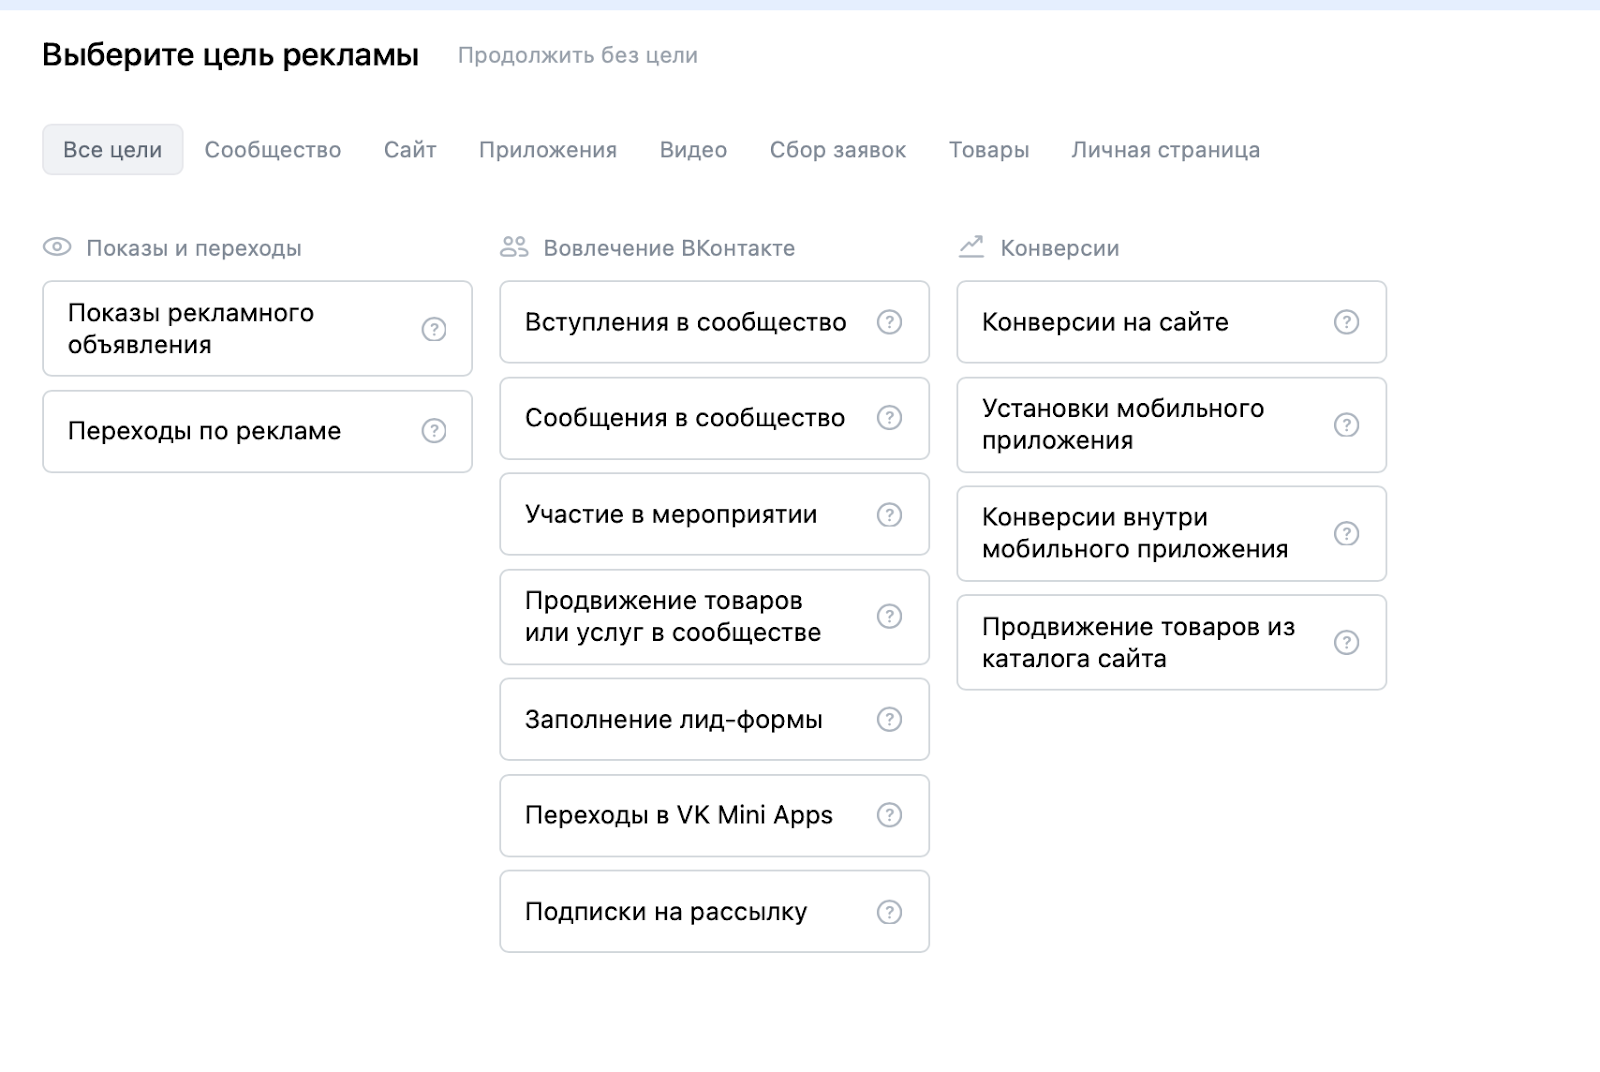Select the Все цели tab

pos(112,150)
